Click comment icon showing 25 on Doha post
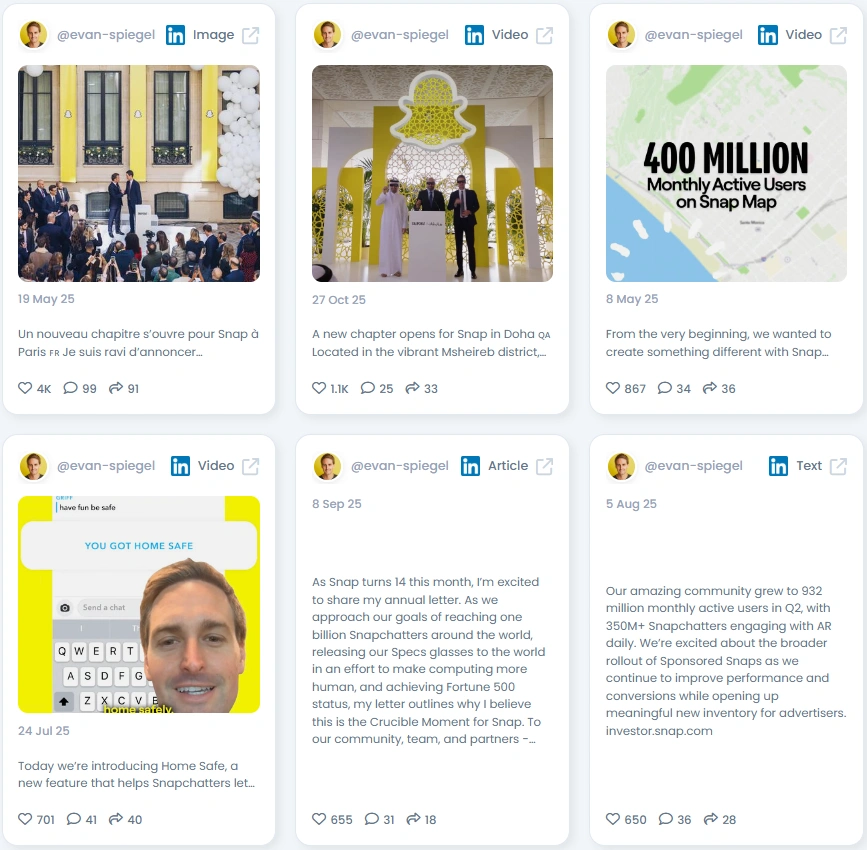Screen dimensions: 867x850 [367, 388]
